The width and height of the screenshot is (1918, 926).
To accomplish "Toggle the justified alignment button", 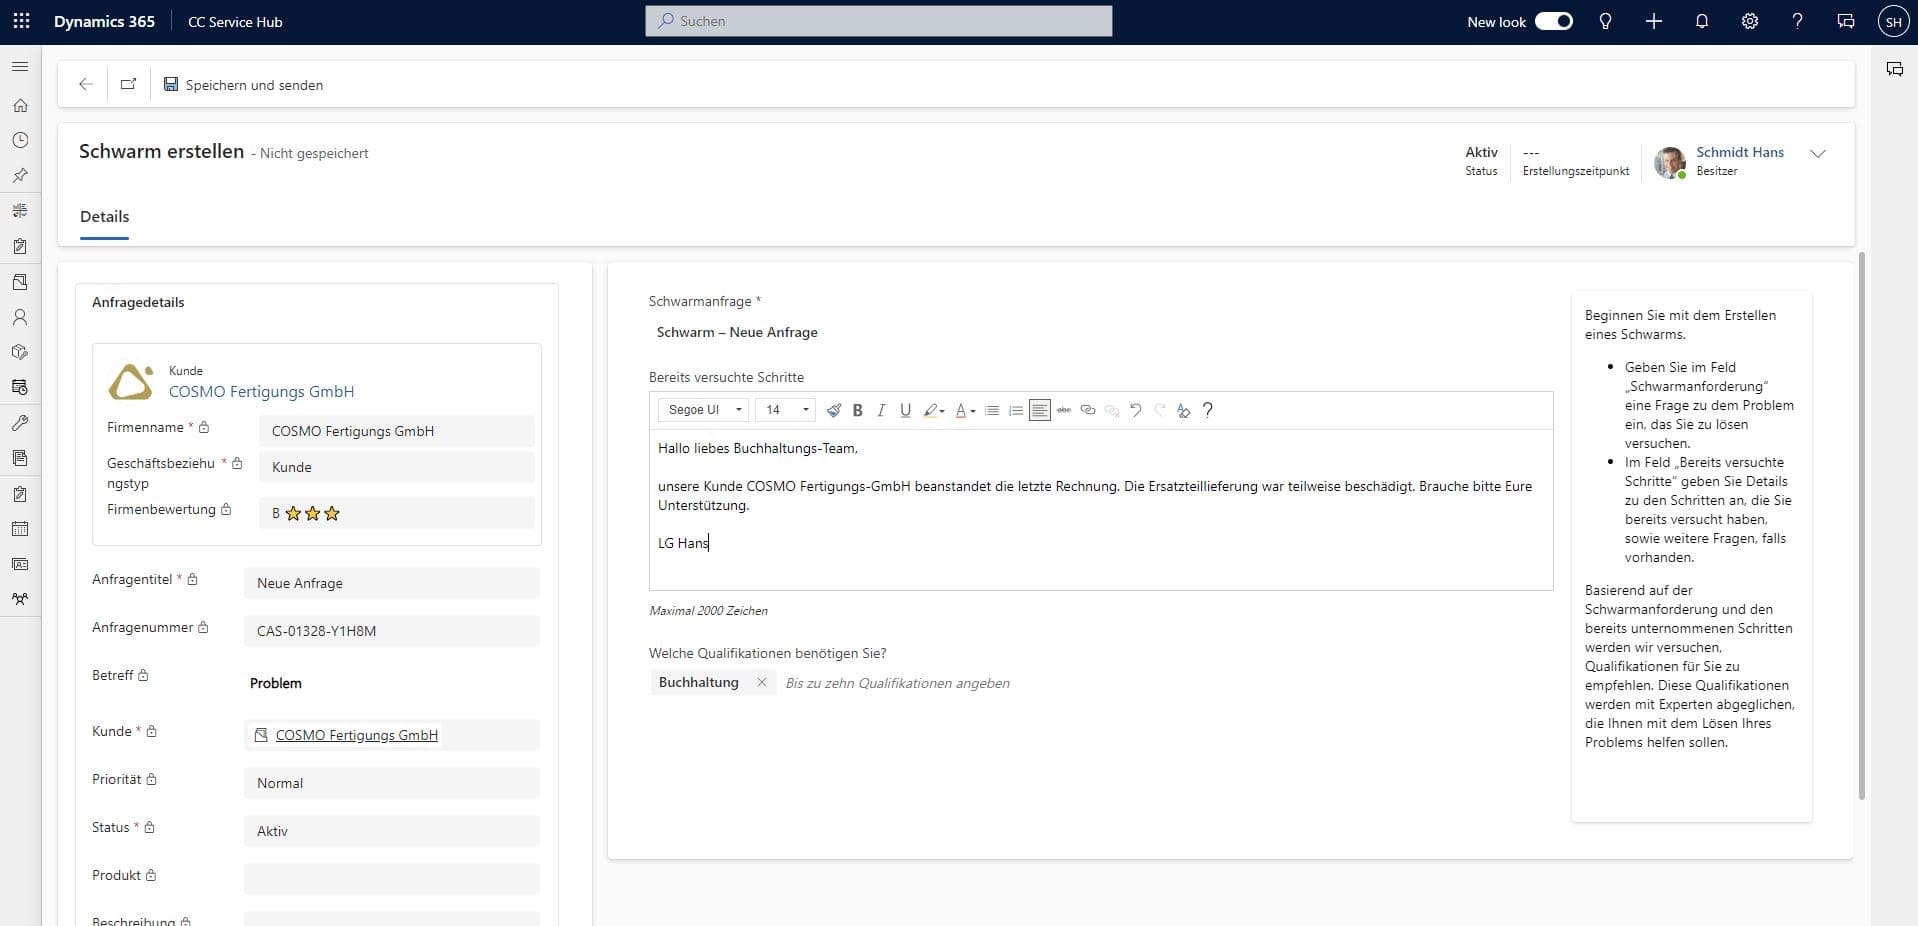I will (x=1040, y=410).
